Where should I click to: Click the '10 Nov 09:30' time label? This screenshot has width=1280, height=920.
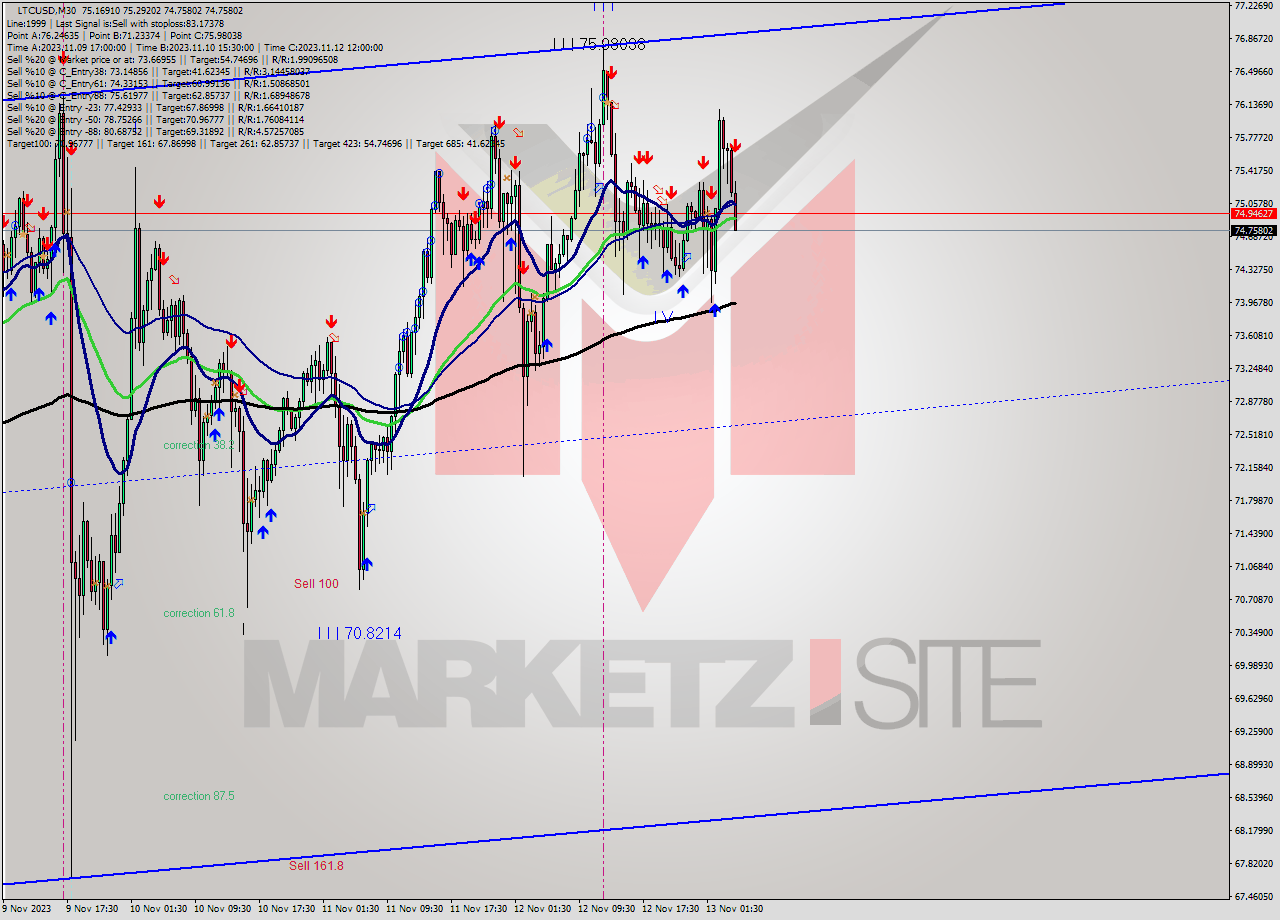coord(222,909)
